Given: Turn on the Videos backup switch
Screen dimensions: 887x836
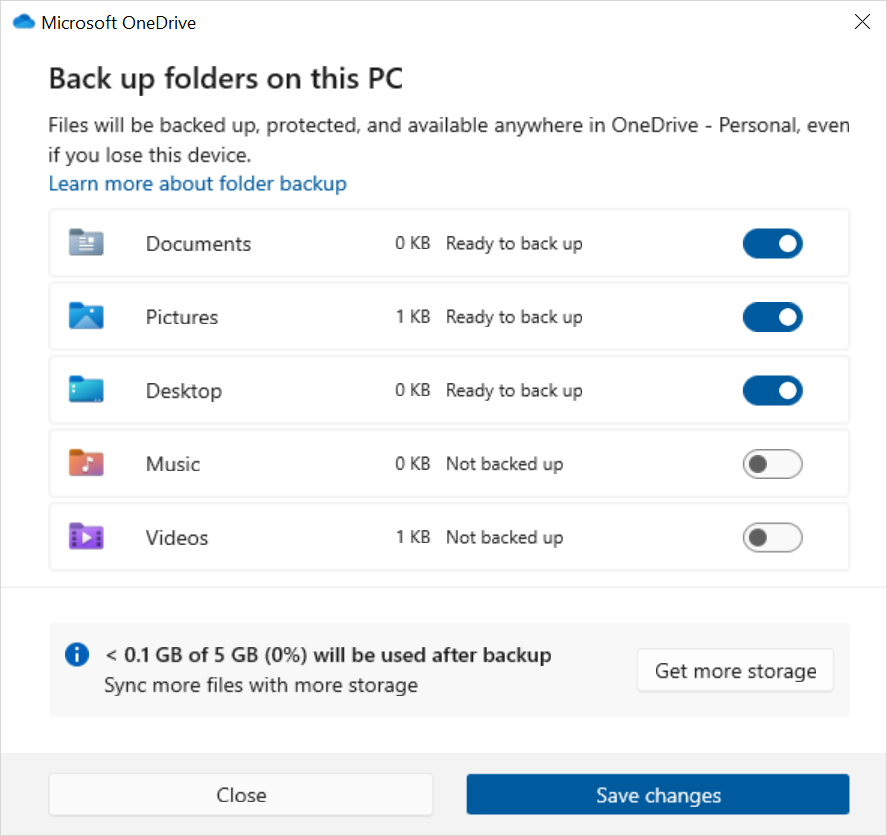Looking at the screenshot, I should (x=772, y=537).
